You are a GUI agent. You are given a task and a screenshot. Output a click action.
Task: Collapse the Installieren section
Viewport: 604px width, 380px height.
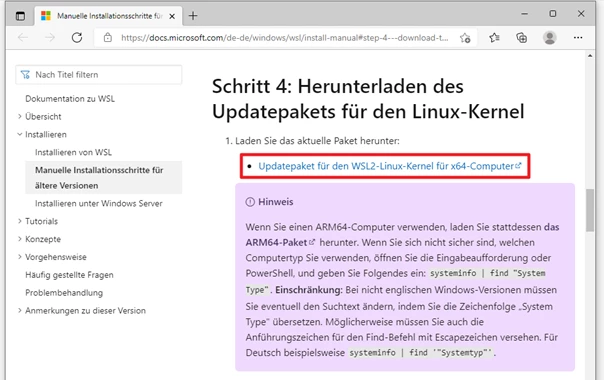point(20,135)
